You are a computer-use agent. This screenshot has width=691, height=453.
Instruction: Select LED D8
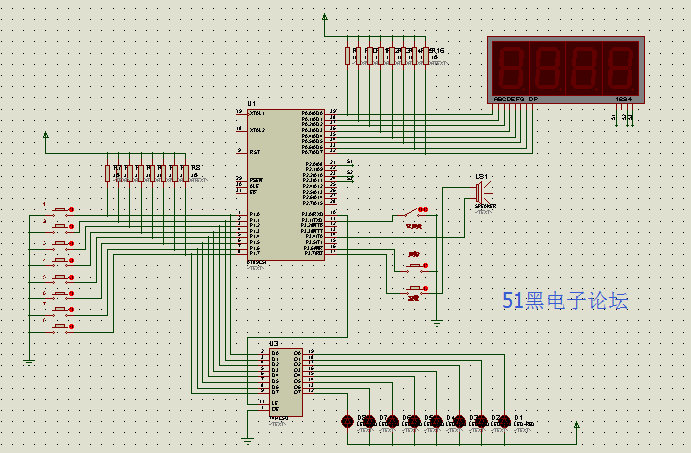347,421
